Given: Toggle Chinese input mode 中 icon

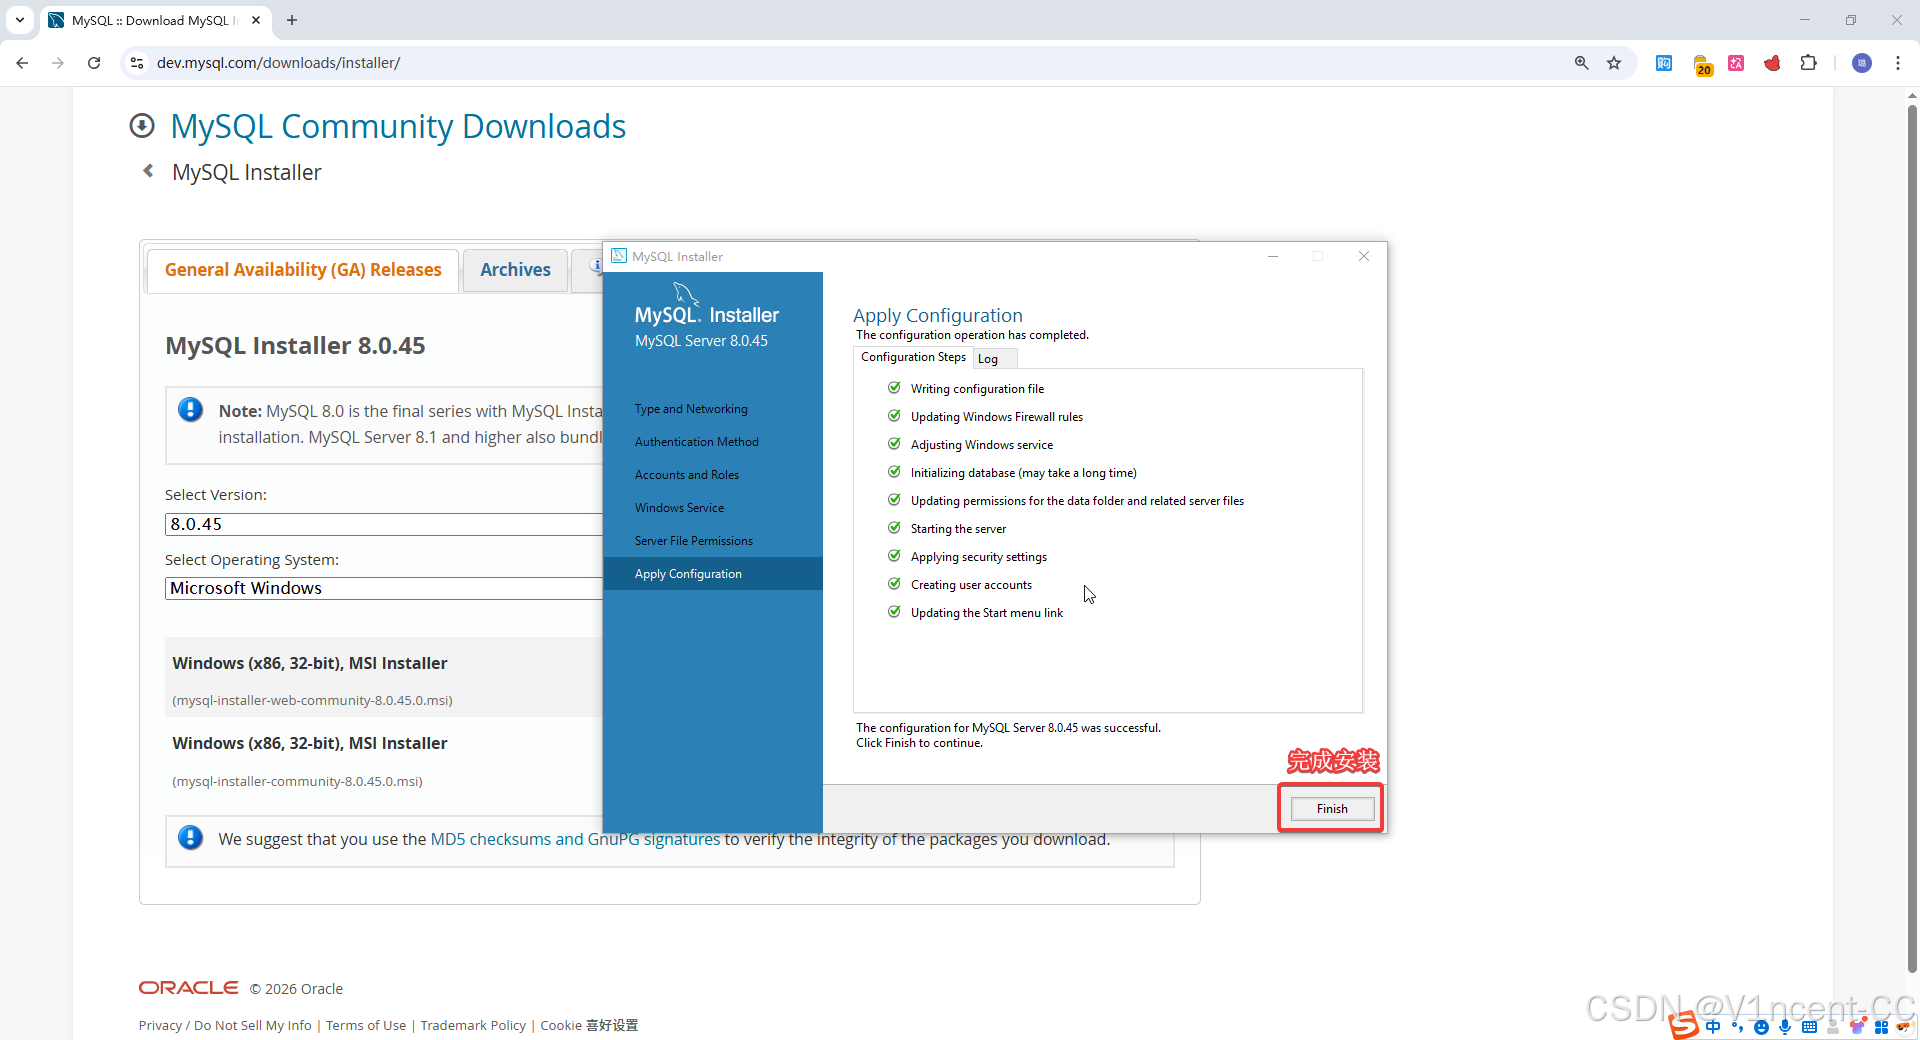Looking at the screenshot, I should tap(1713, 1027).
